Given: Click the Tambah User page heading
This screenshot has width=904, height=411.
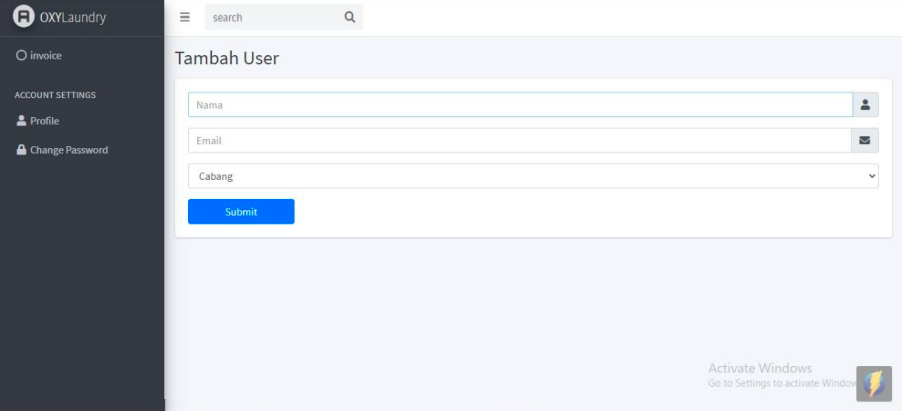Looking at the screenshot, I should (x=227, y=59).
